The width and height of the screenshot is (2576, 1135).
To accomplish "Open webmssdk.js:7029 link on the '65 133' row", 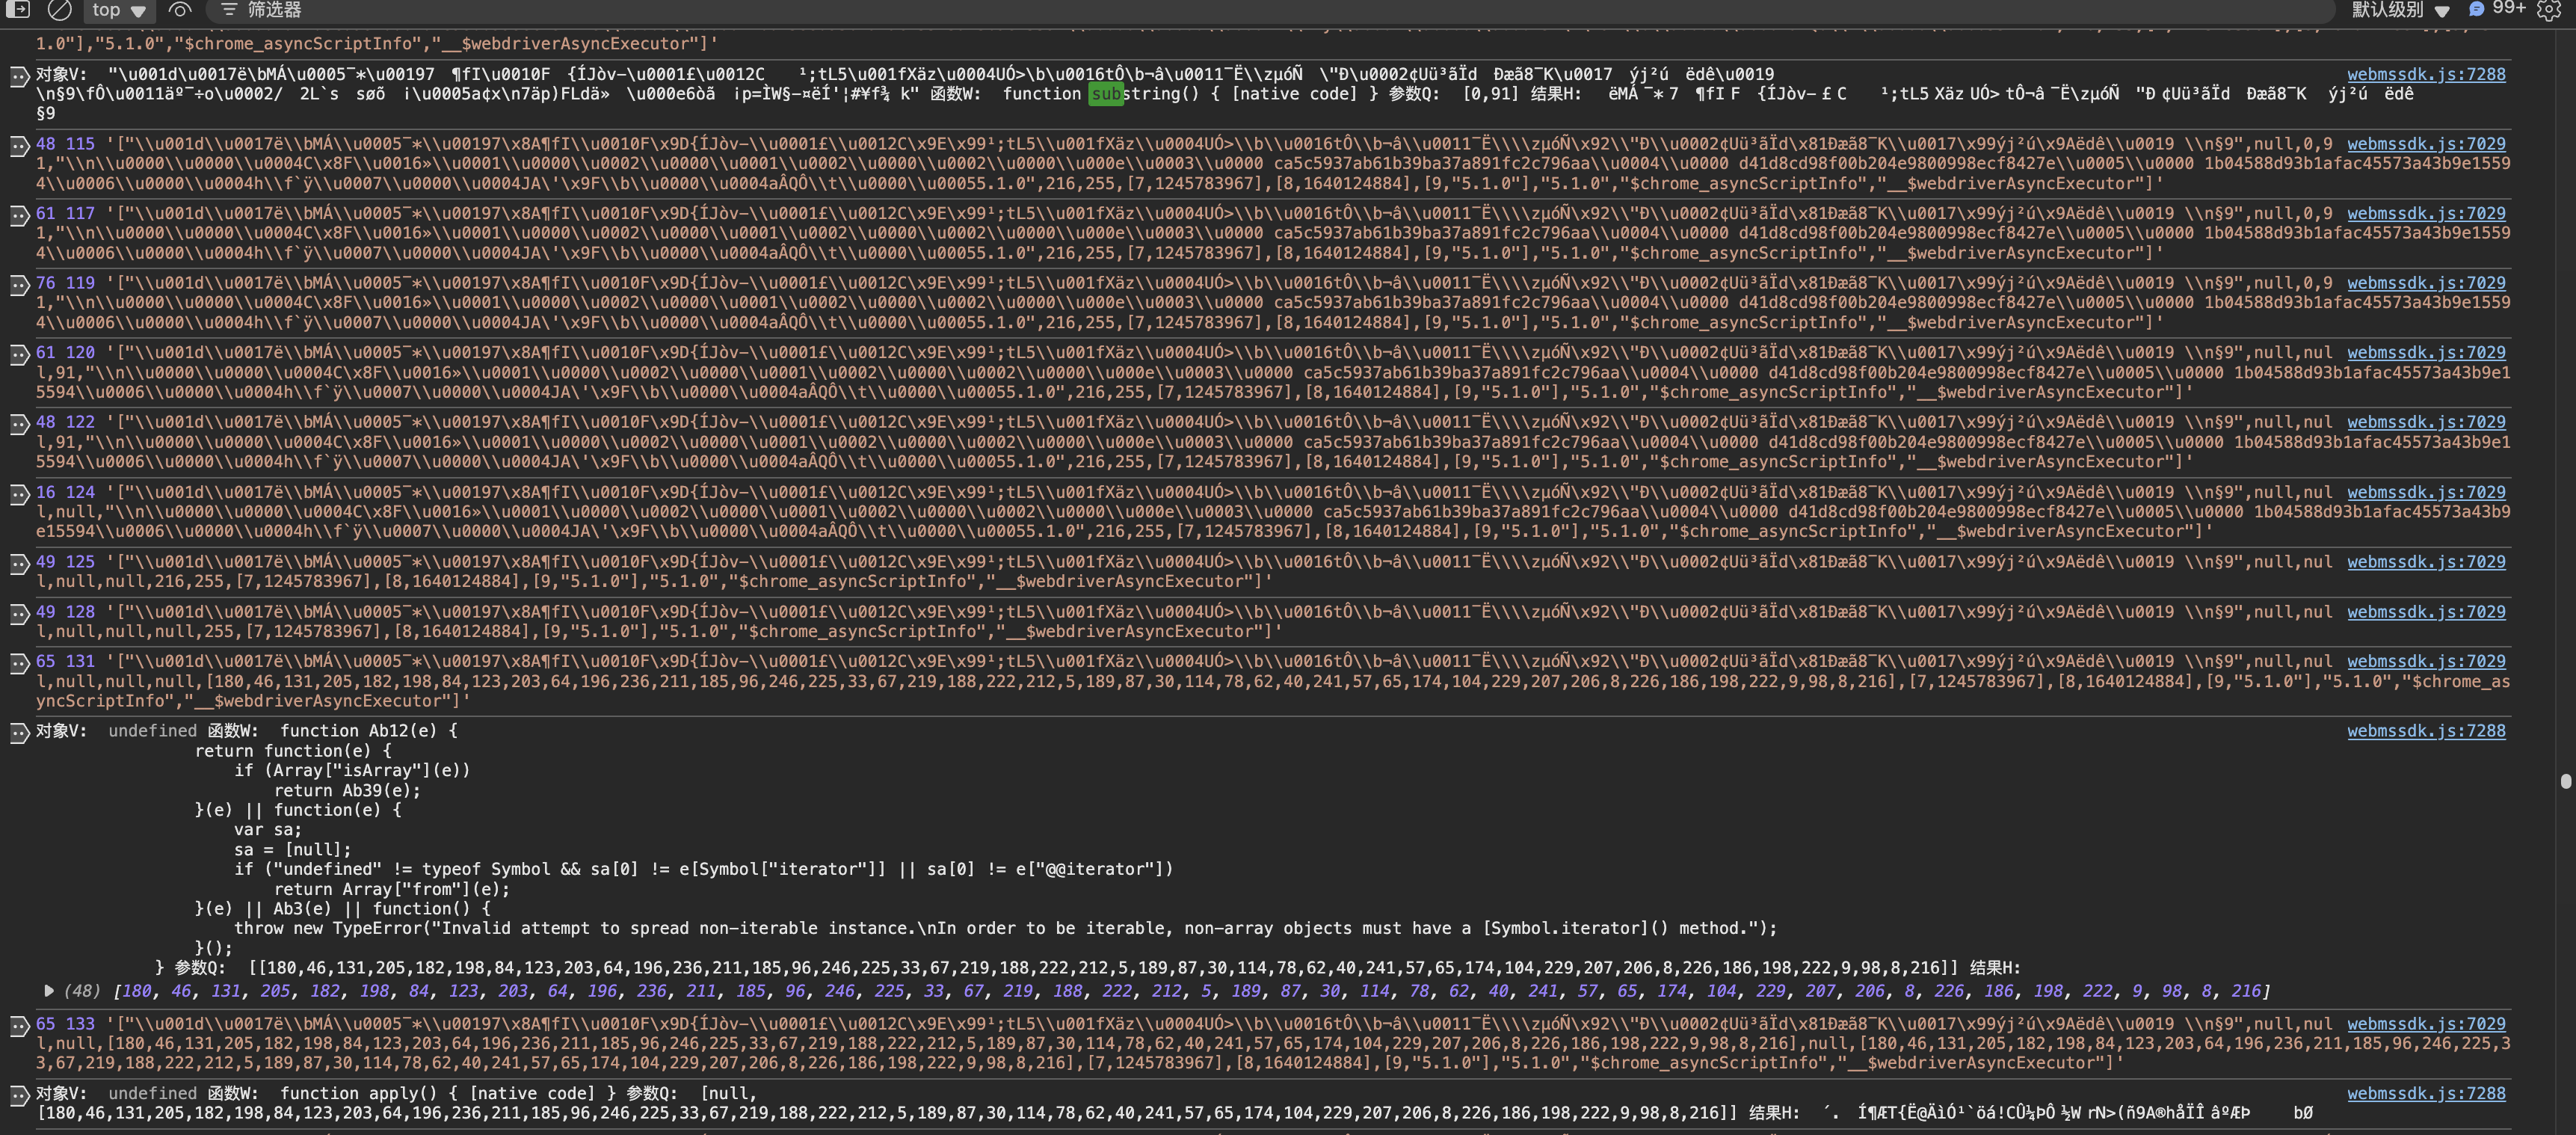I will [x=2426, y=1024].
